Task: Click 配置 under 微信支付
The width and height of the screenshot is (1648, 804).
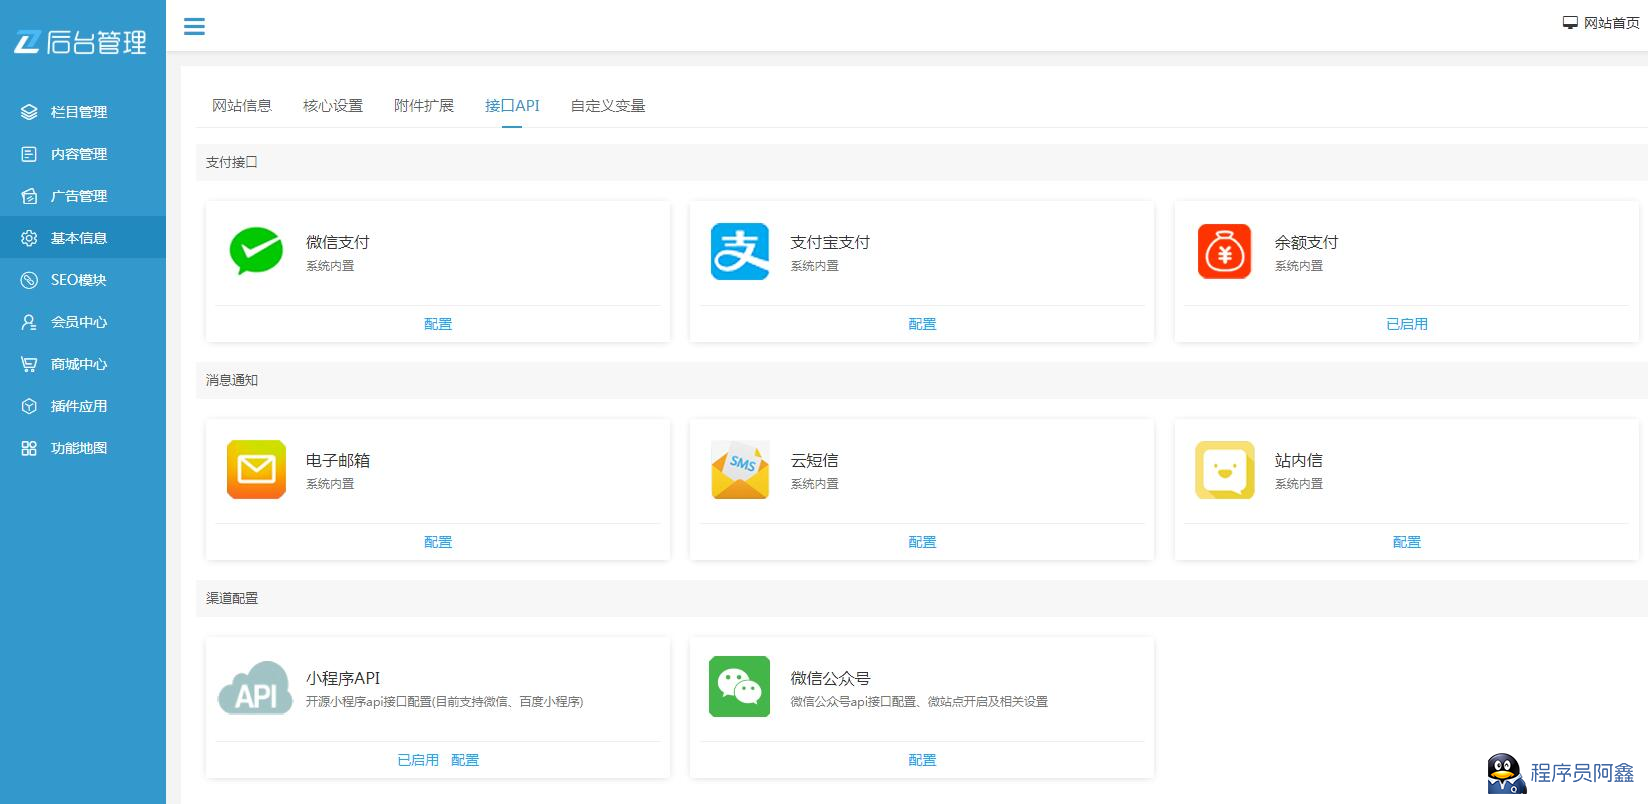Action: click(438, 324)
